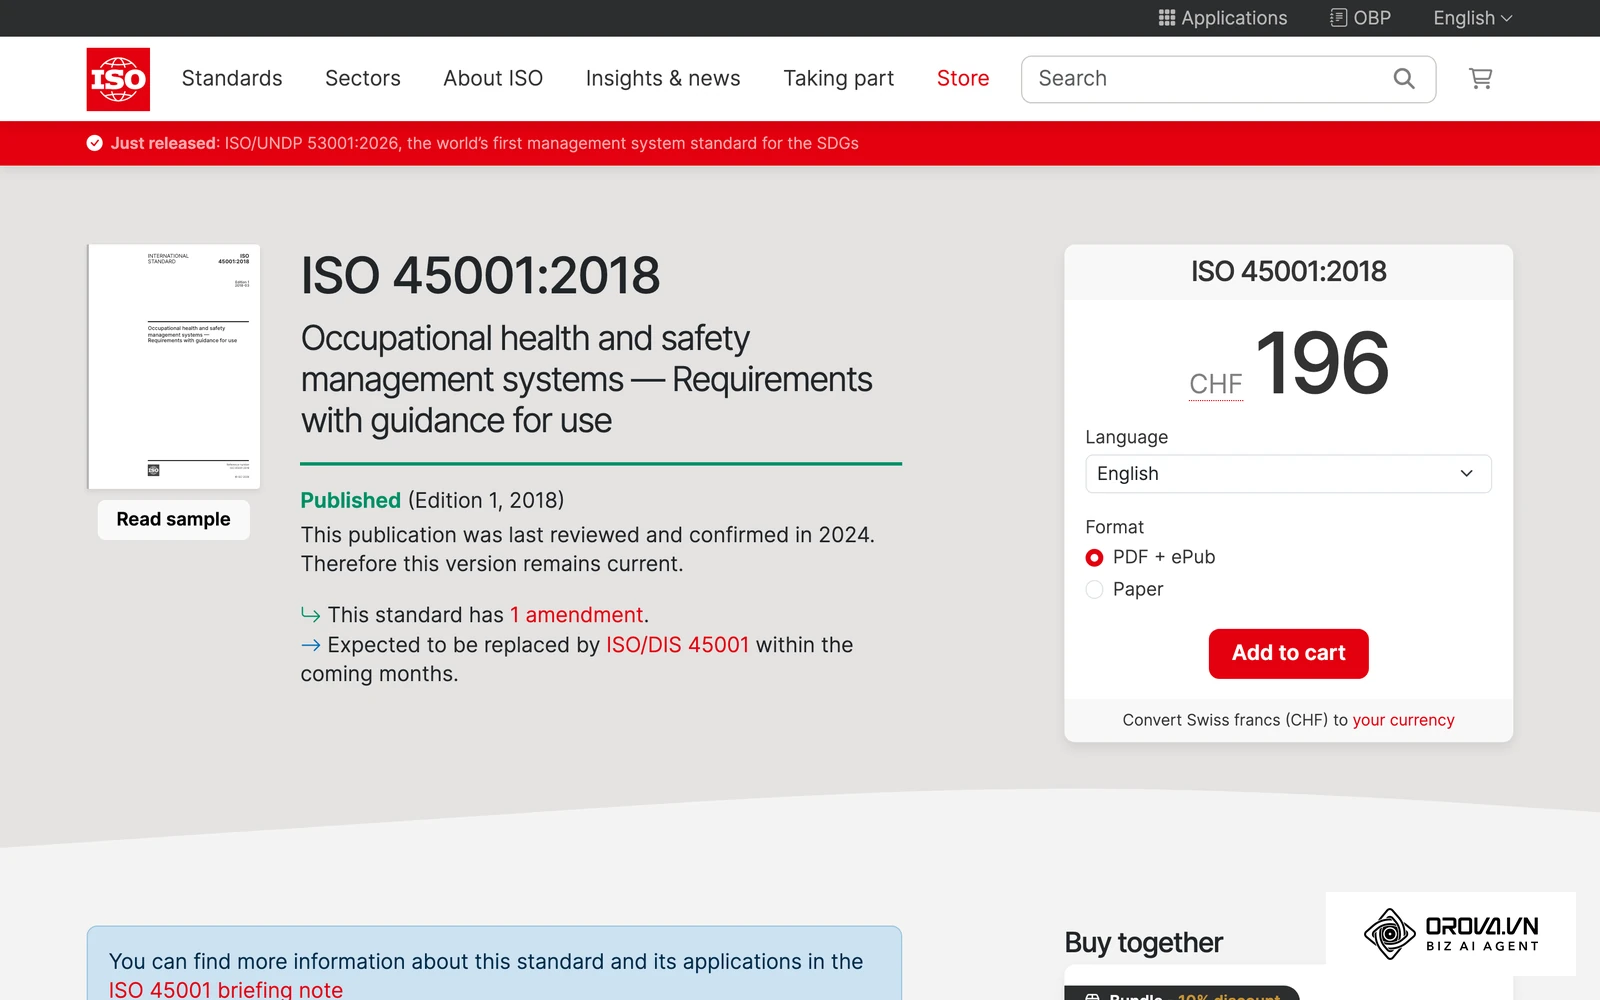Open the 1 amendment link

pos(577,615)
